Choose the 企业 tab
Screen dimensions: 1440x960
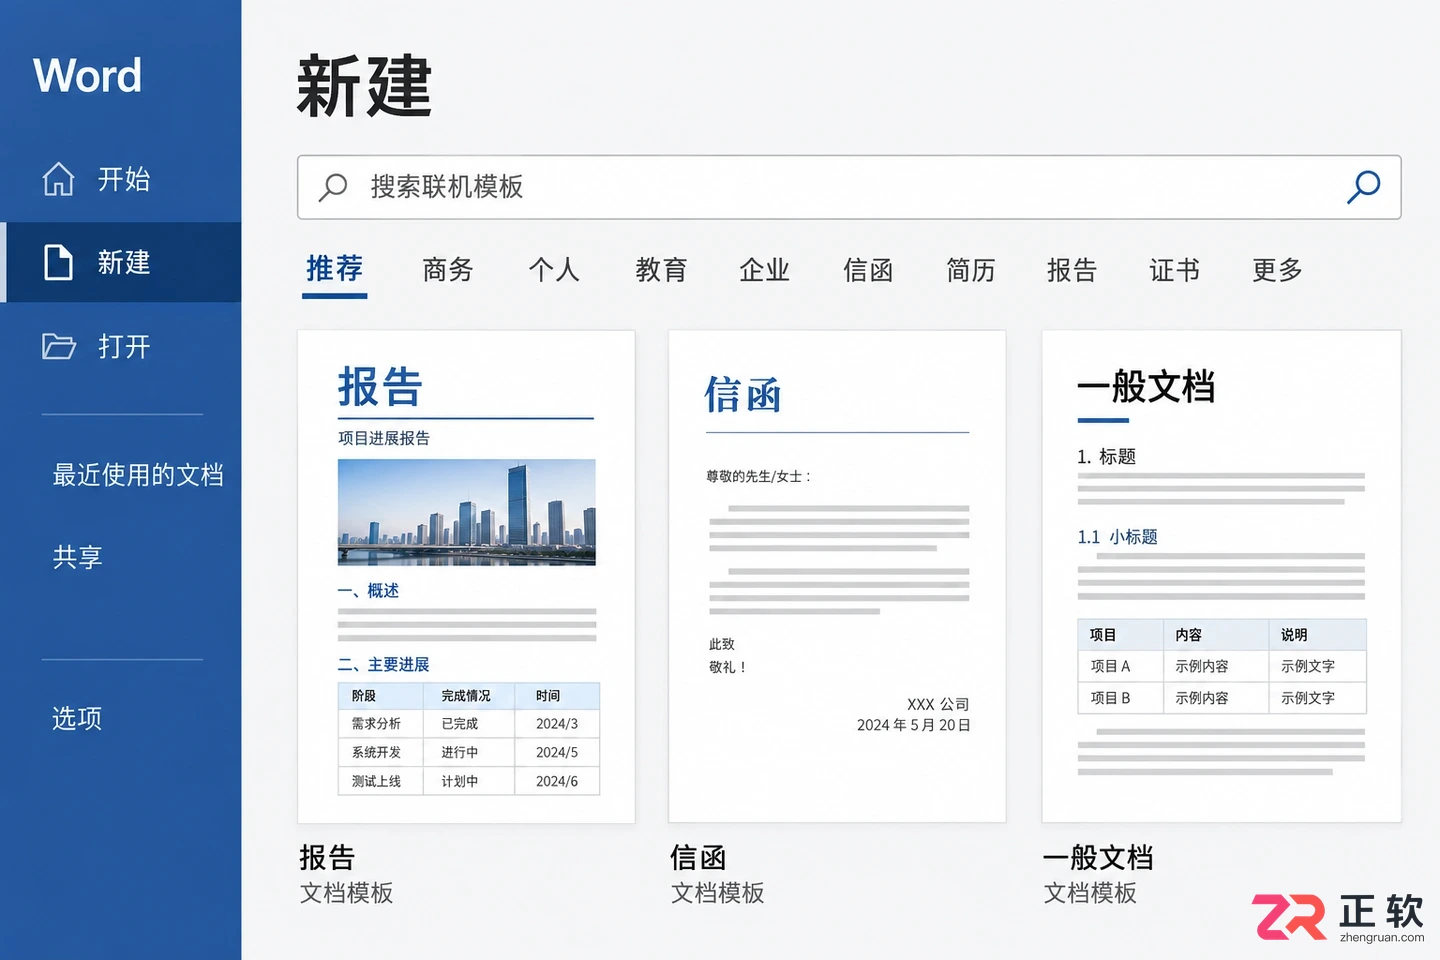(x=764, y=270)
